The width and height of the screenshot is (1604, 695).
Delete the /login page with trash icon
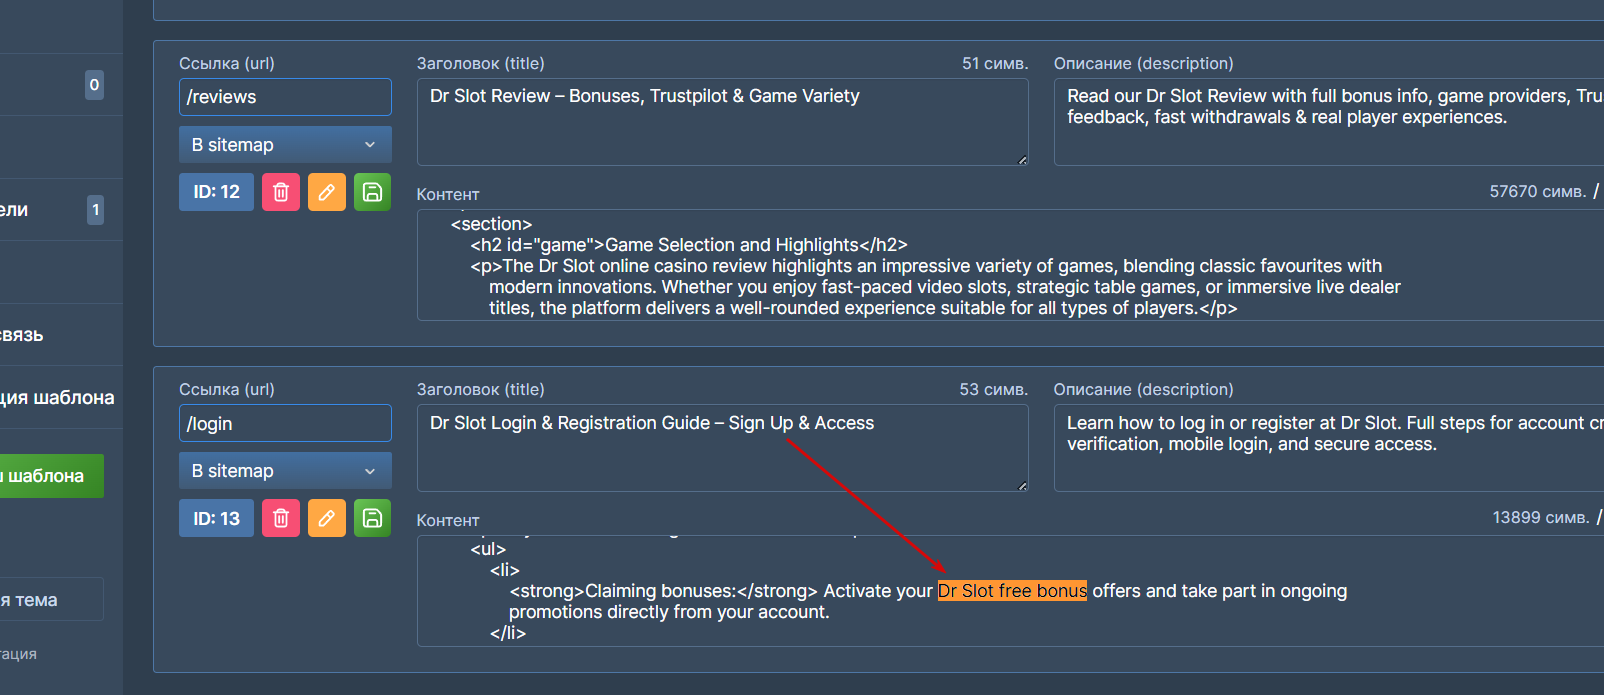(281, 518)
